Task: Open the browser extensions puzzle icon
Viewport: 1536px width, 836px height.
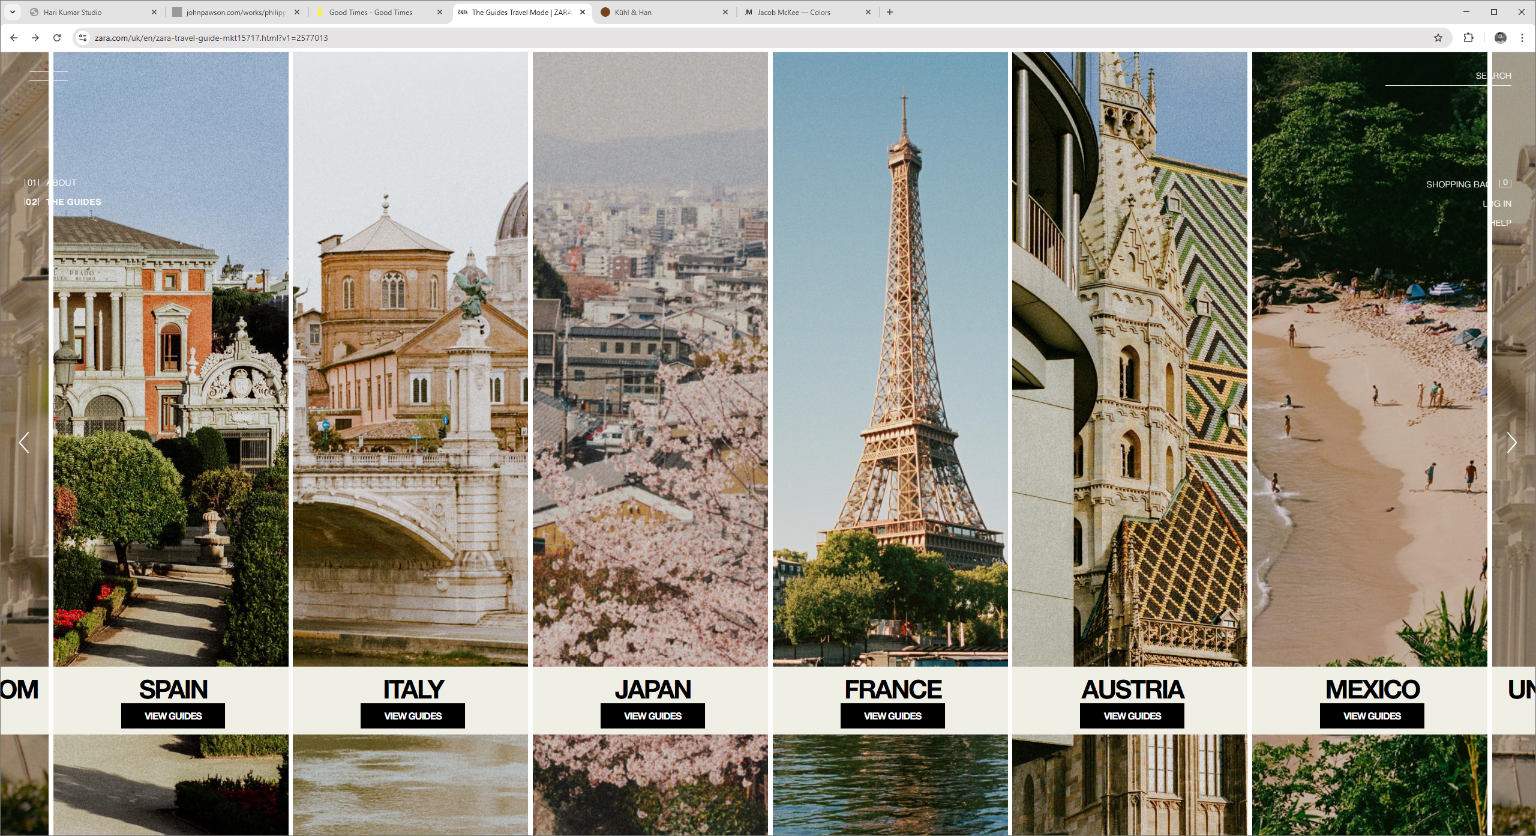Action: 1468,38
